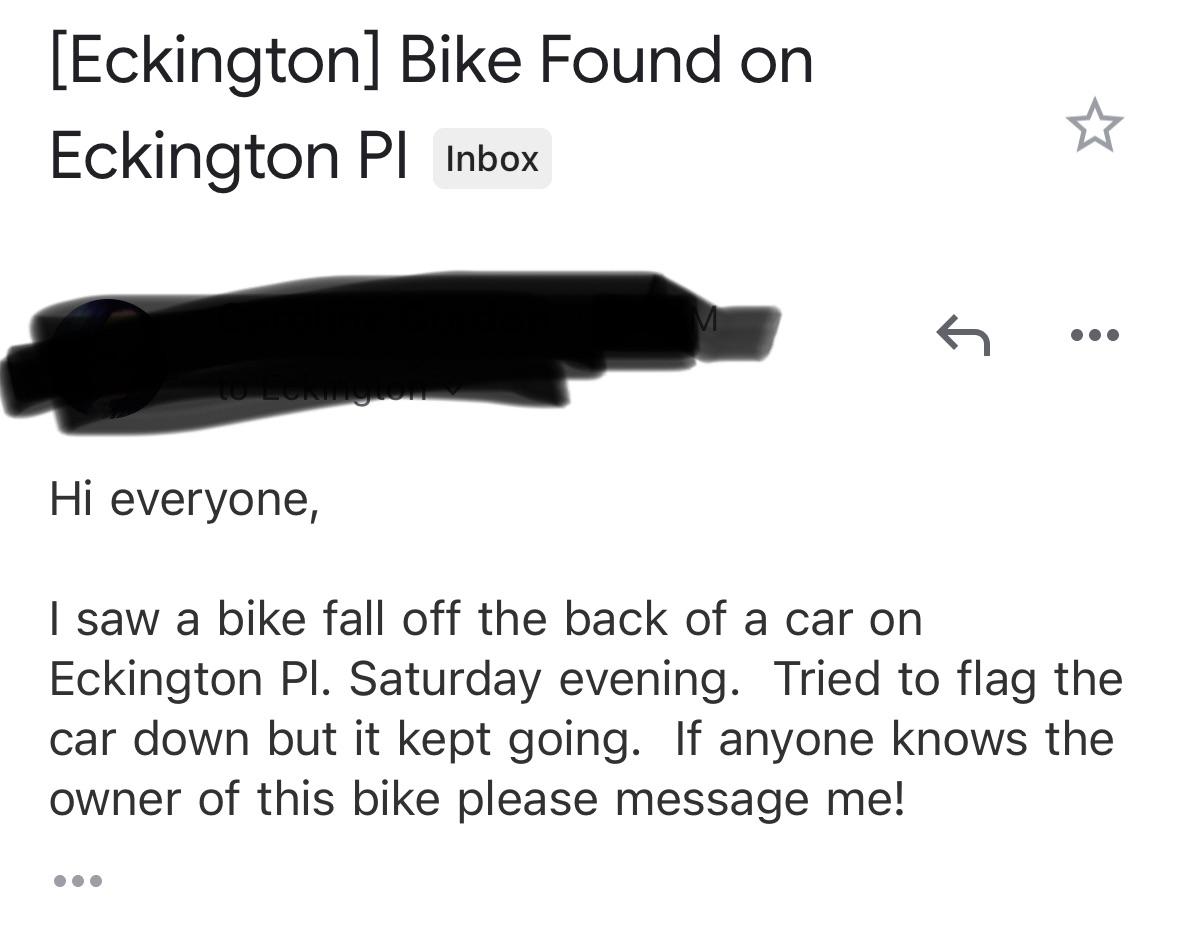
Task: Click the Inbox label chip
Action: tap(491, 159)
